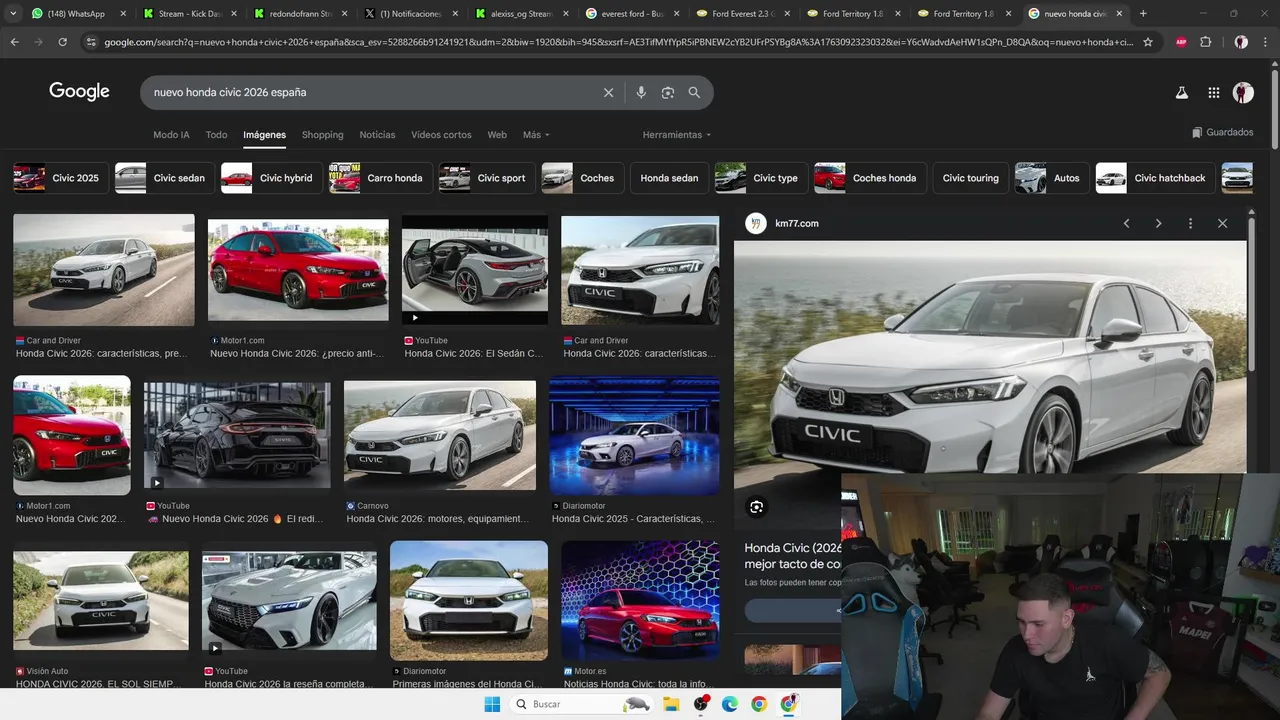Start voice search with microphone icon
The height and width of the screenshot is (720, 1280).
[x=641, y=92]
